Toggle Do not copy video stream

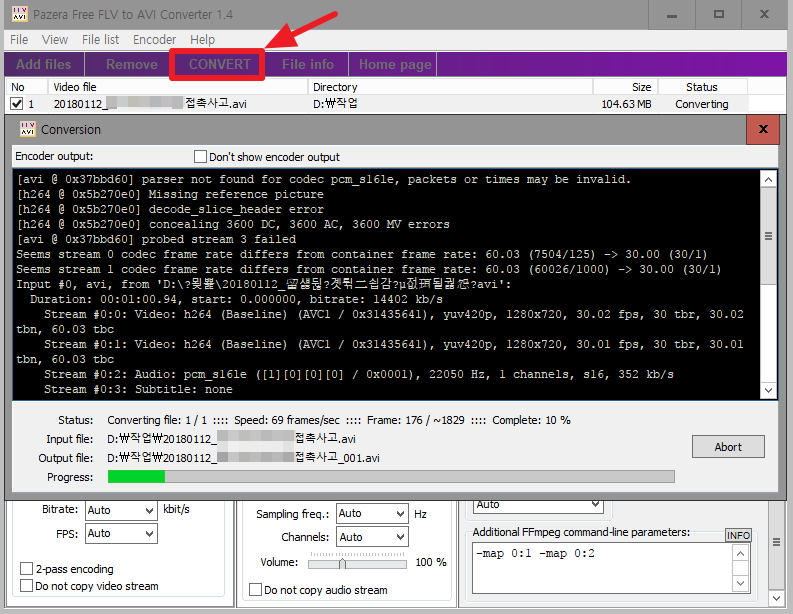26,586
